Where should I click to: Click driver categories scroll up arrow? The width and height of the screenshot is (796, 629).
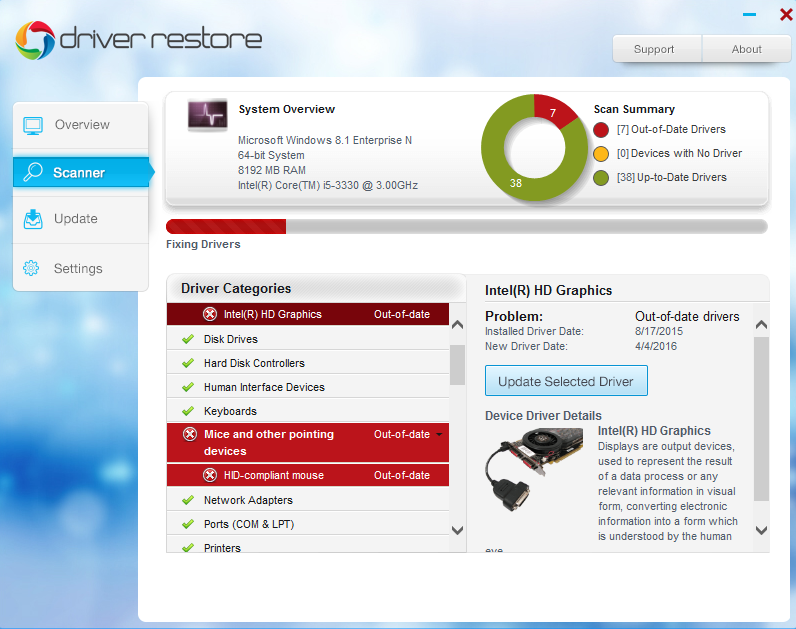(x=457, y=324)
